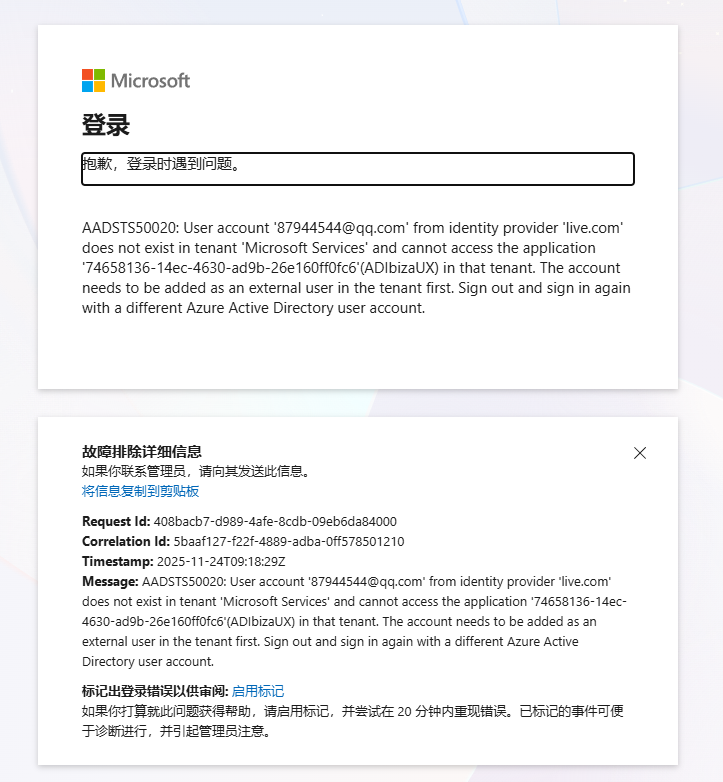This screenshot has width=723, height=782.
Task: Click the 将信息复制到剪贴板 link
Action: point(141,491)
